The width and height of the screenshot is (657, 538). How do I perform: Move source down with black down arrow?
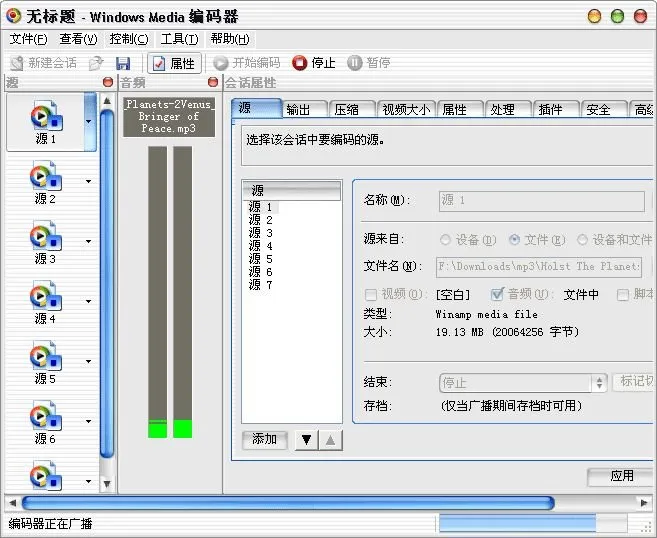click(306, 440)
